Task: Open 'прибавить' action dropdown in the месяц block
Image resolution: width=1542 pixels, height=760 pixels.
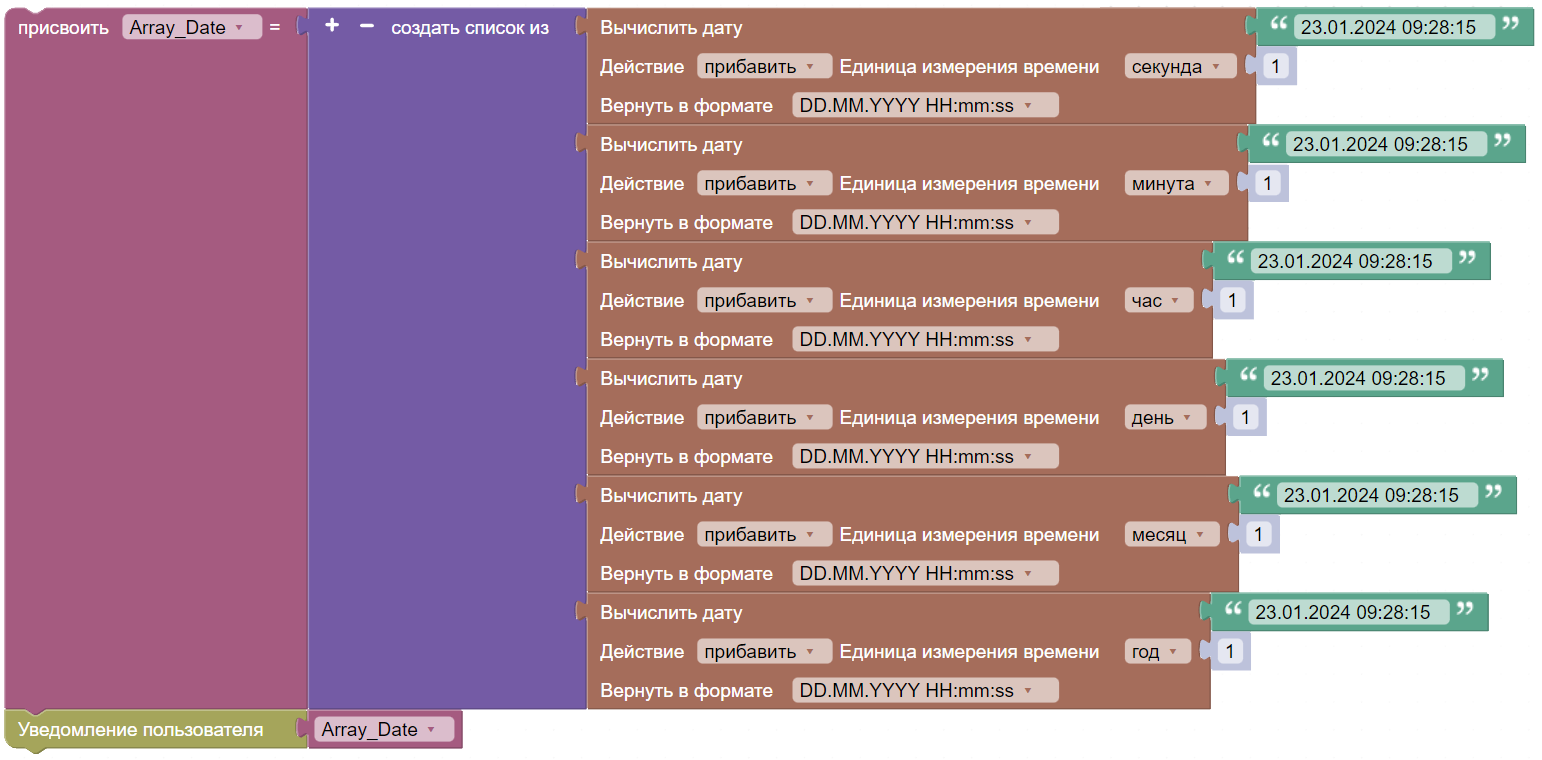Action: [764, 535]
